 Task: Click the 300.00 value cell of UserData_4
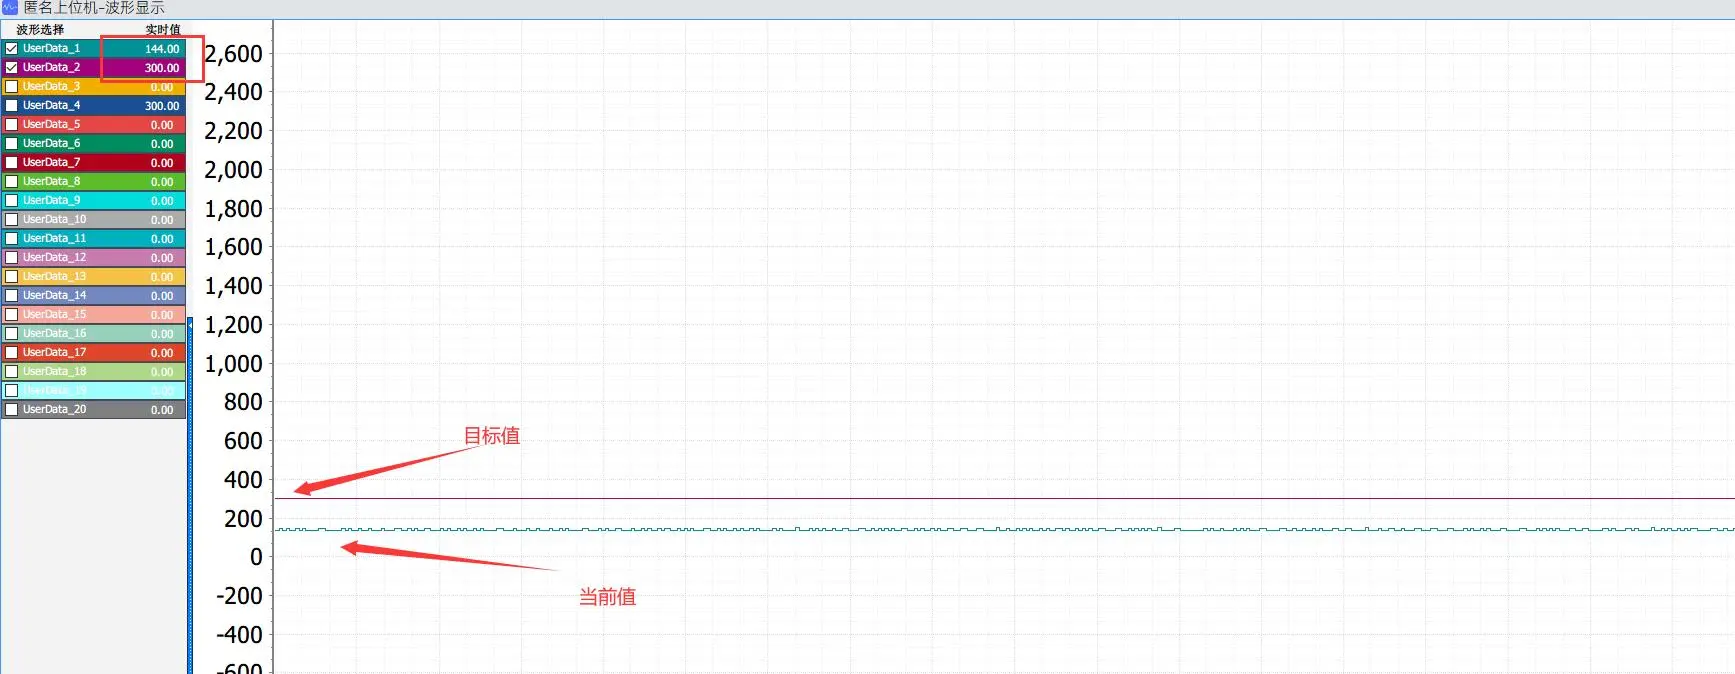(162, 106)
